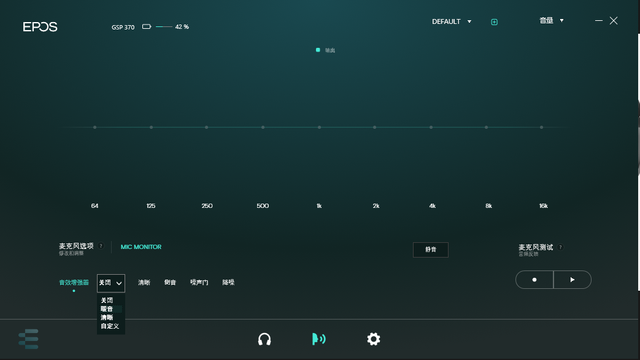Click the MIC MONITOR label
The image size is (640, 360).
point(141,247)
